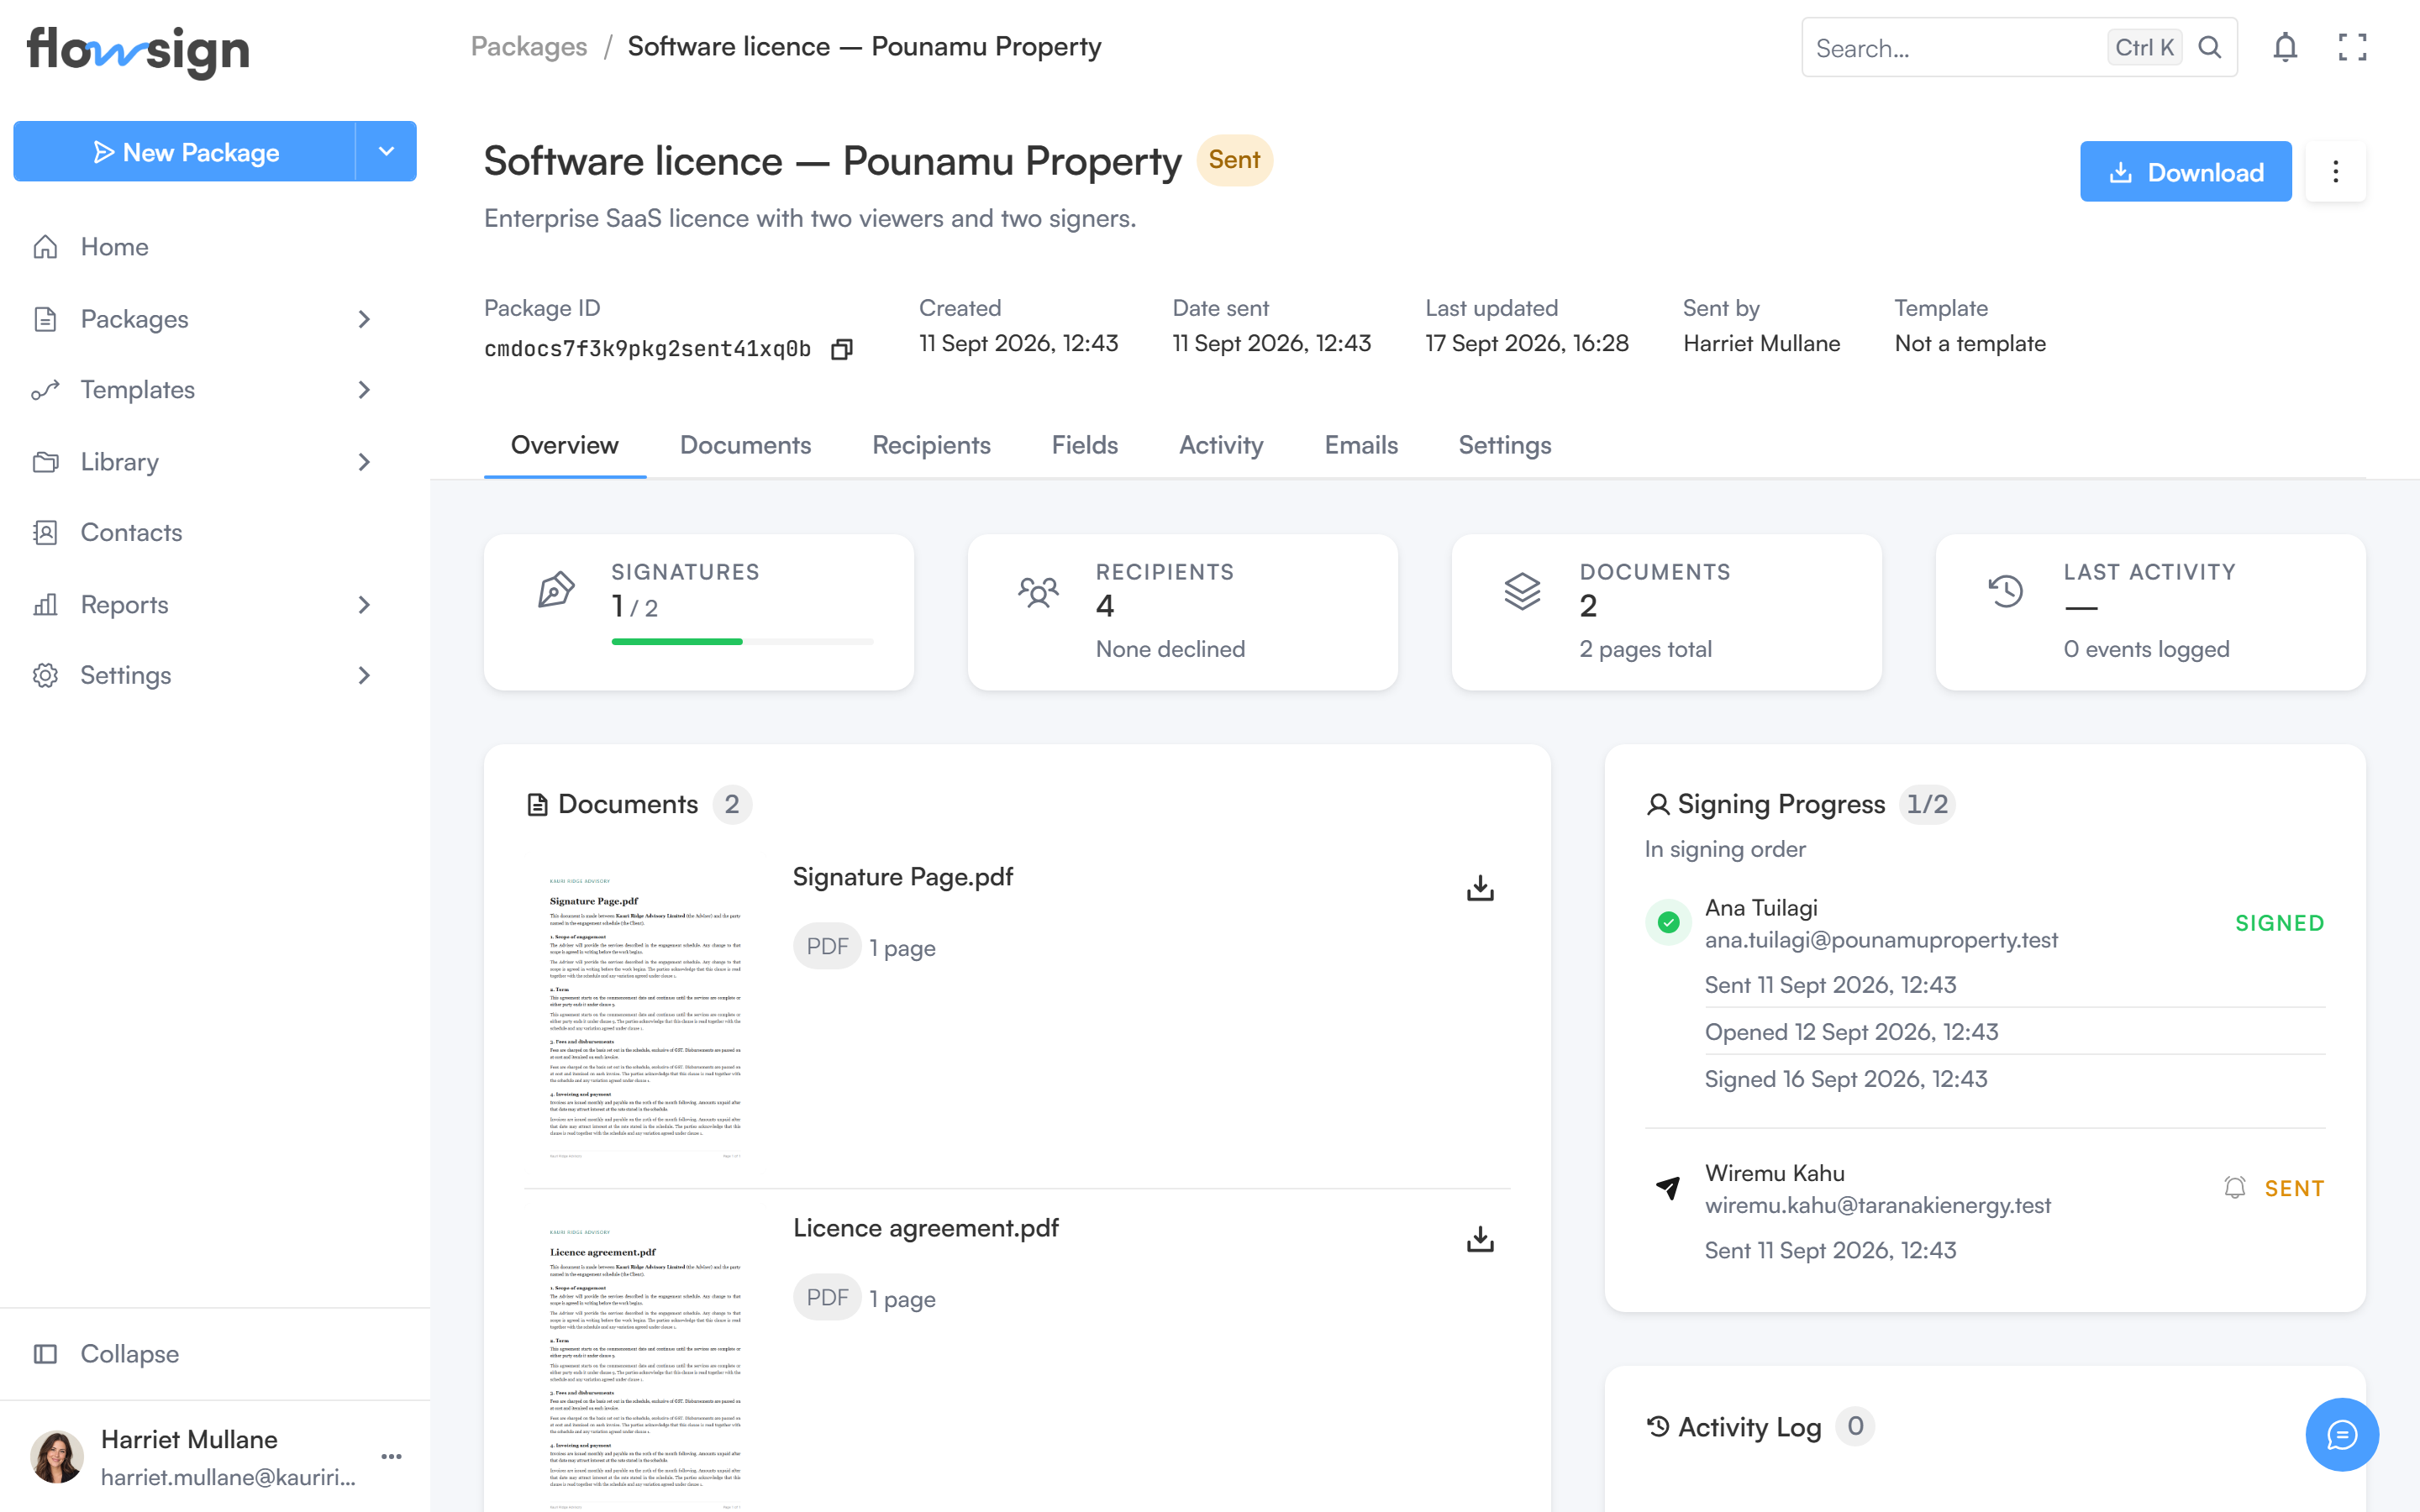Click Signature Page.pdf file name
This screenshot has height=1512, width=2420.
coord(903,877)
